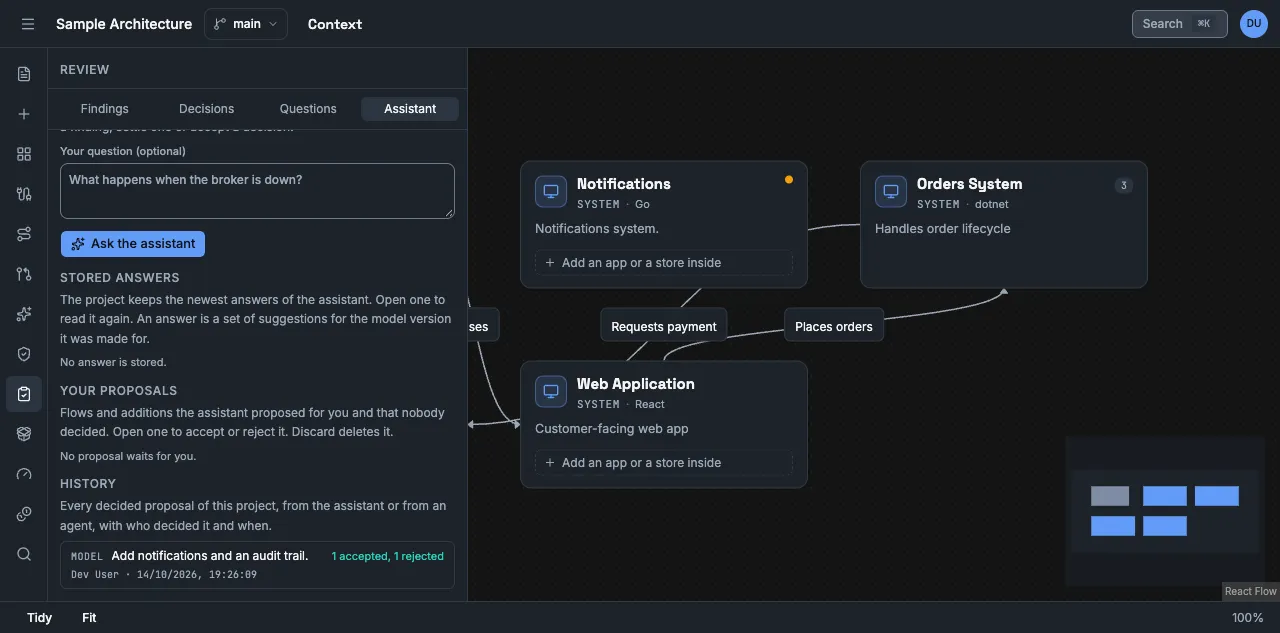Image resolution: width=1280 pixels, height=633 pixels.
Task: Open the sparkles sidebar icon
Action: 24,314
